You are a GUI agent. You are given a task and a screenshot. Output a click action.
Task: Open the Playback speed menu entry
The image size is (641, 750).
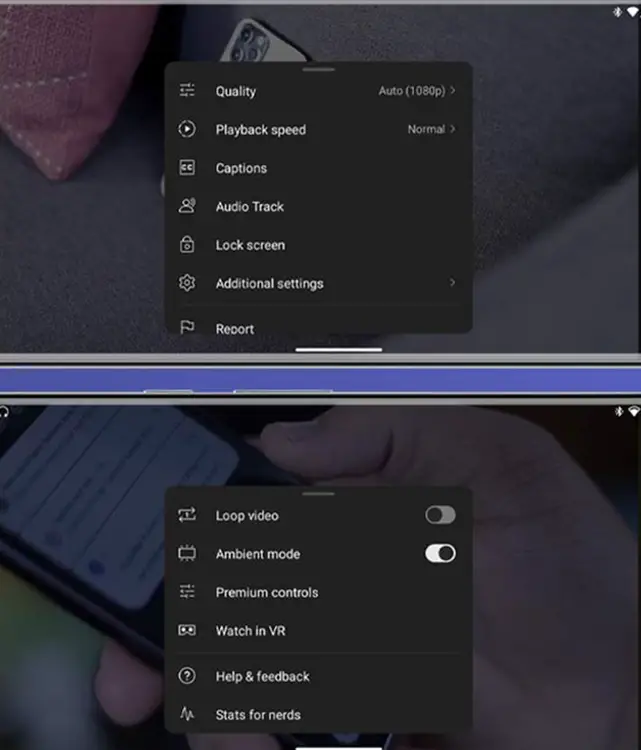pyautogui.click(x=319, y=129)
